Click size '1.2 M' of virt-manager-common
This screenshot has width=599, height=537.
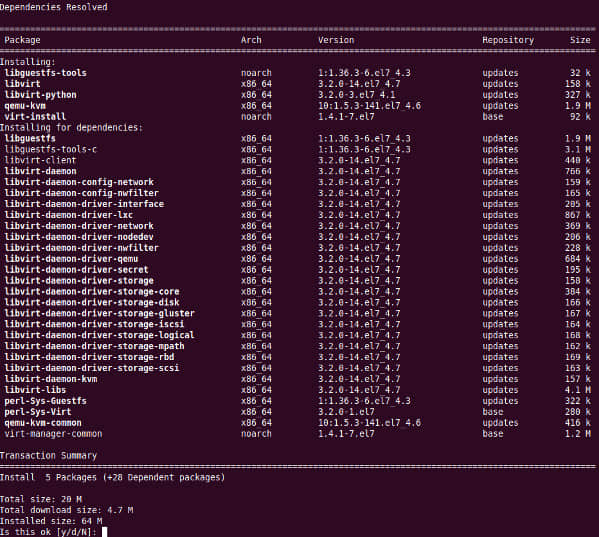(578, 433)
